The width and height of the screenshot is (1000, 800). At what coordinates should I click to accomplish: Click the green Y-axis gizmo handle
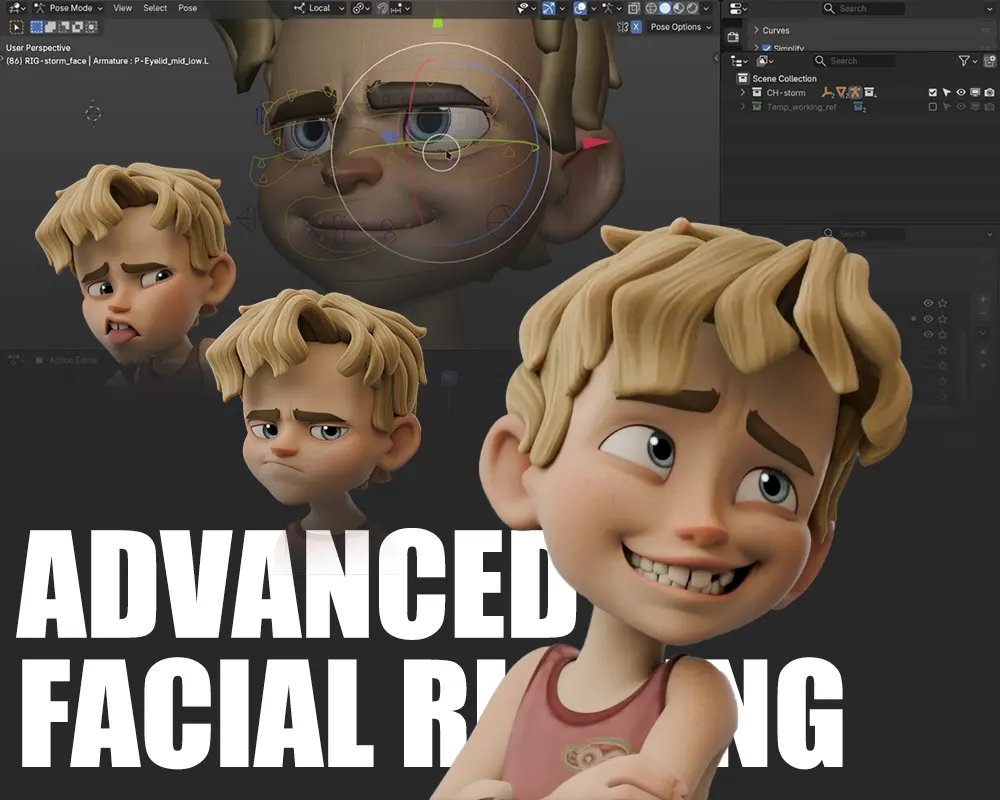[x=438, y=22]
